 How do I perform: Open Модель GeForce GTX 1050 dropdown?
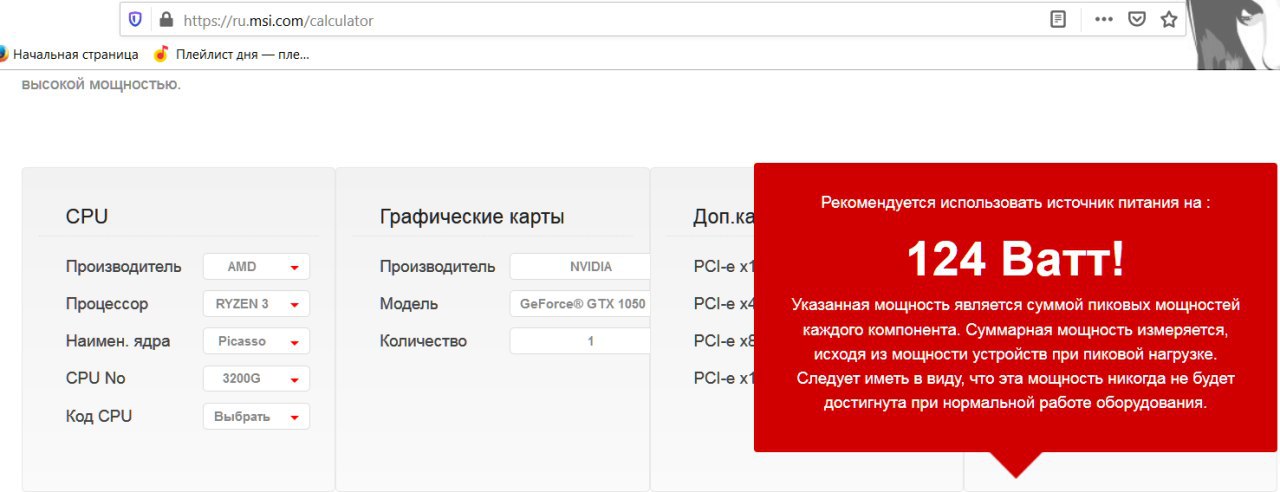tap(580, 304)
